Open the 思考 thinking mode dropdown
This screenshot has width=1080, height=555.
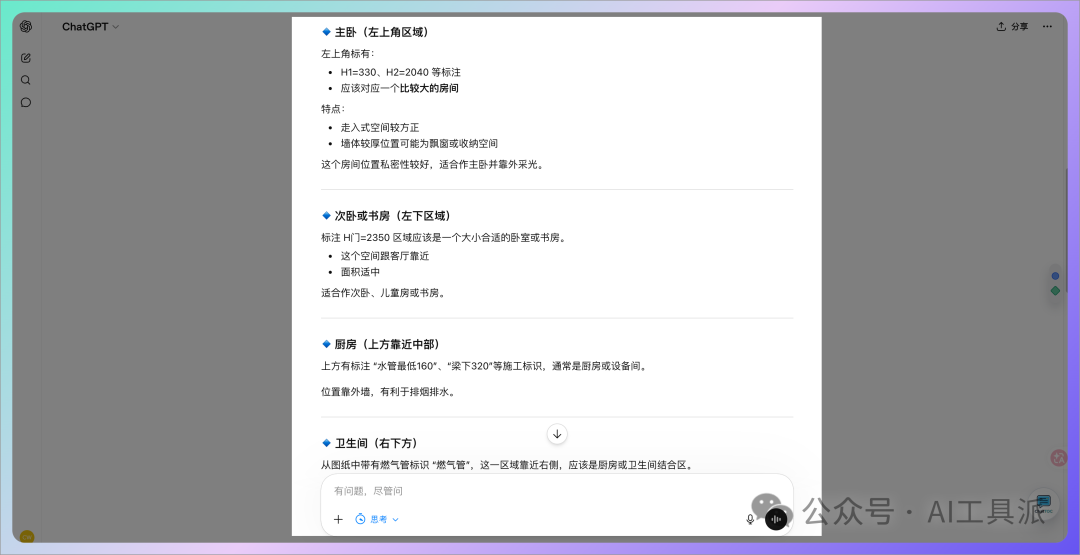(x=377, y=519)
